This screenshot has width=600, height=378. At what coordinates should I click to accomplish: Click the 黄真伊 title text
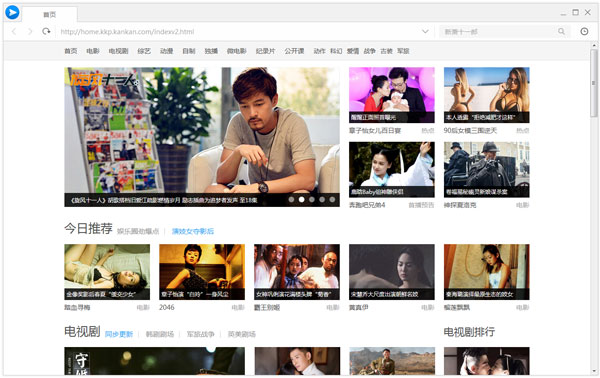click(359, 307)
